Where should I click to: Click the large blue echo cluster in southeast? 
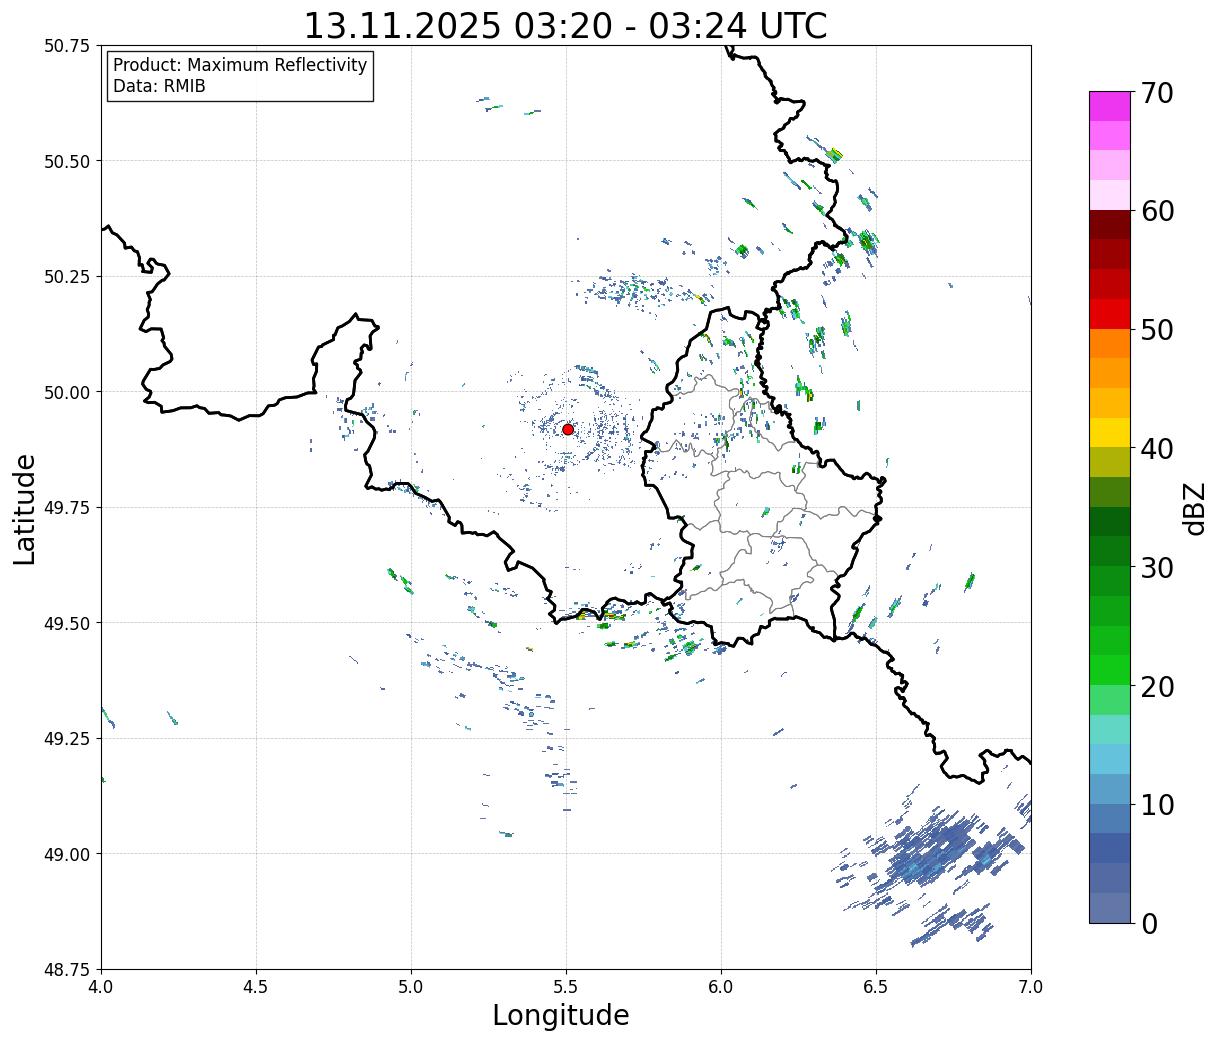pyautogui.click(x=930, y=855)
